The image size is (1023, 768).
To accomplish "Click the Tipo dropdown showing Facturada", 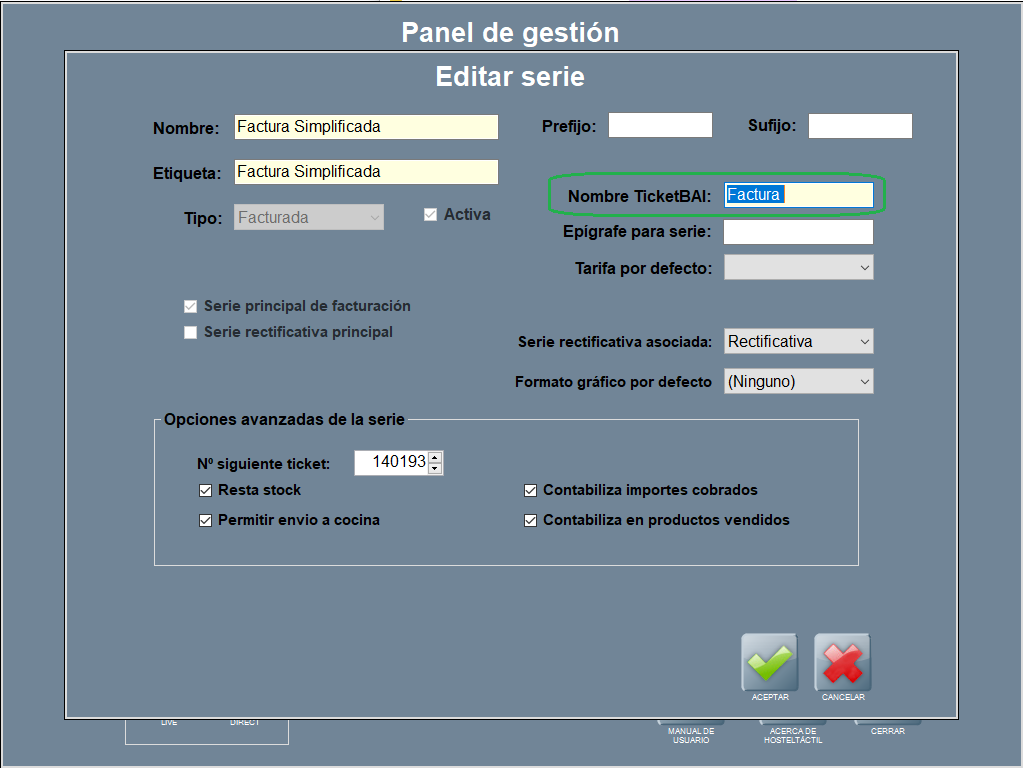I will tap(308, 218).
